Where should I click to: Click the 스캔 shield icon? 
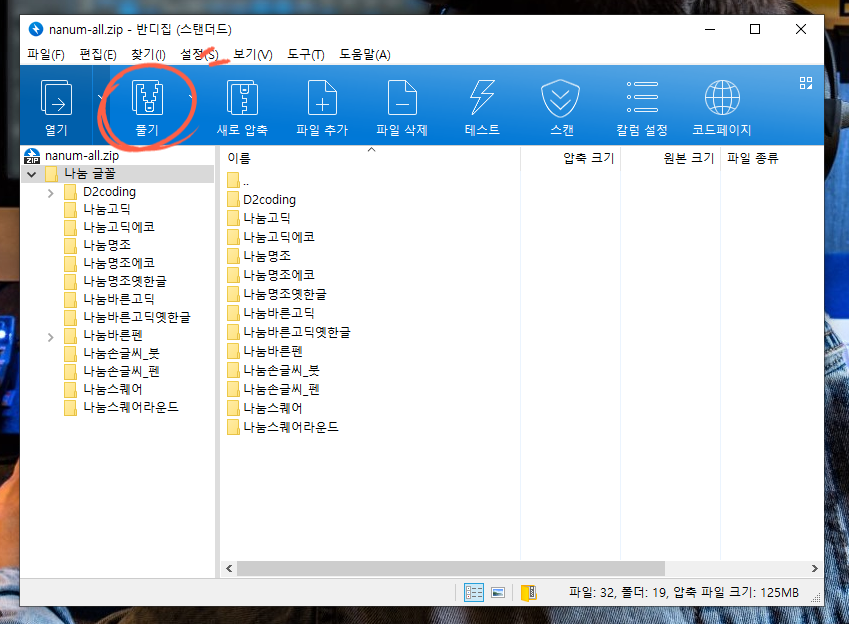(x=560, y=98)
